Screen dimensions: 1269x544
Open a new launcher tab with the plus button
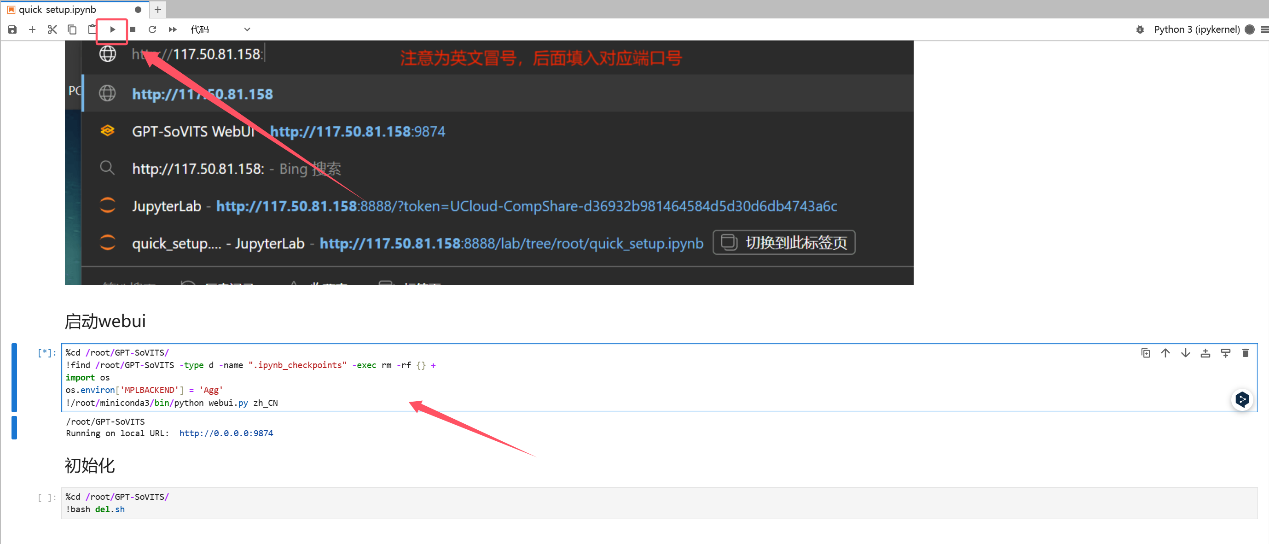tap(158, 9)
